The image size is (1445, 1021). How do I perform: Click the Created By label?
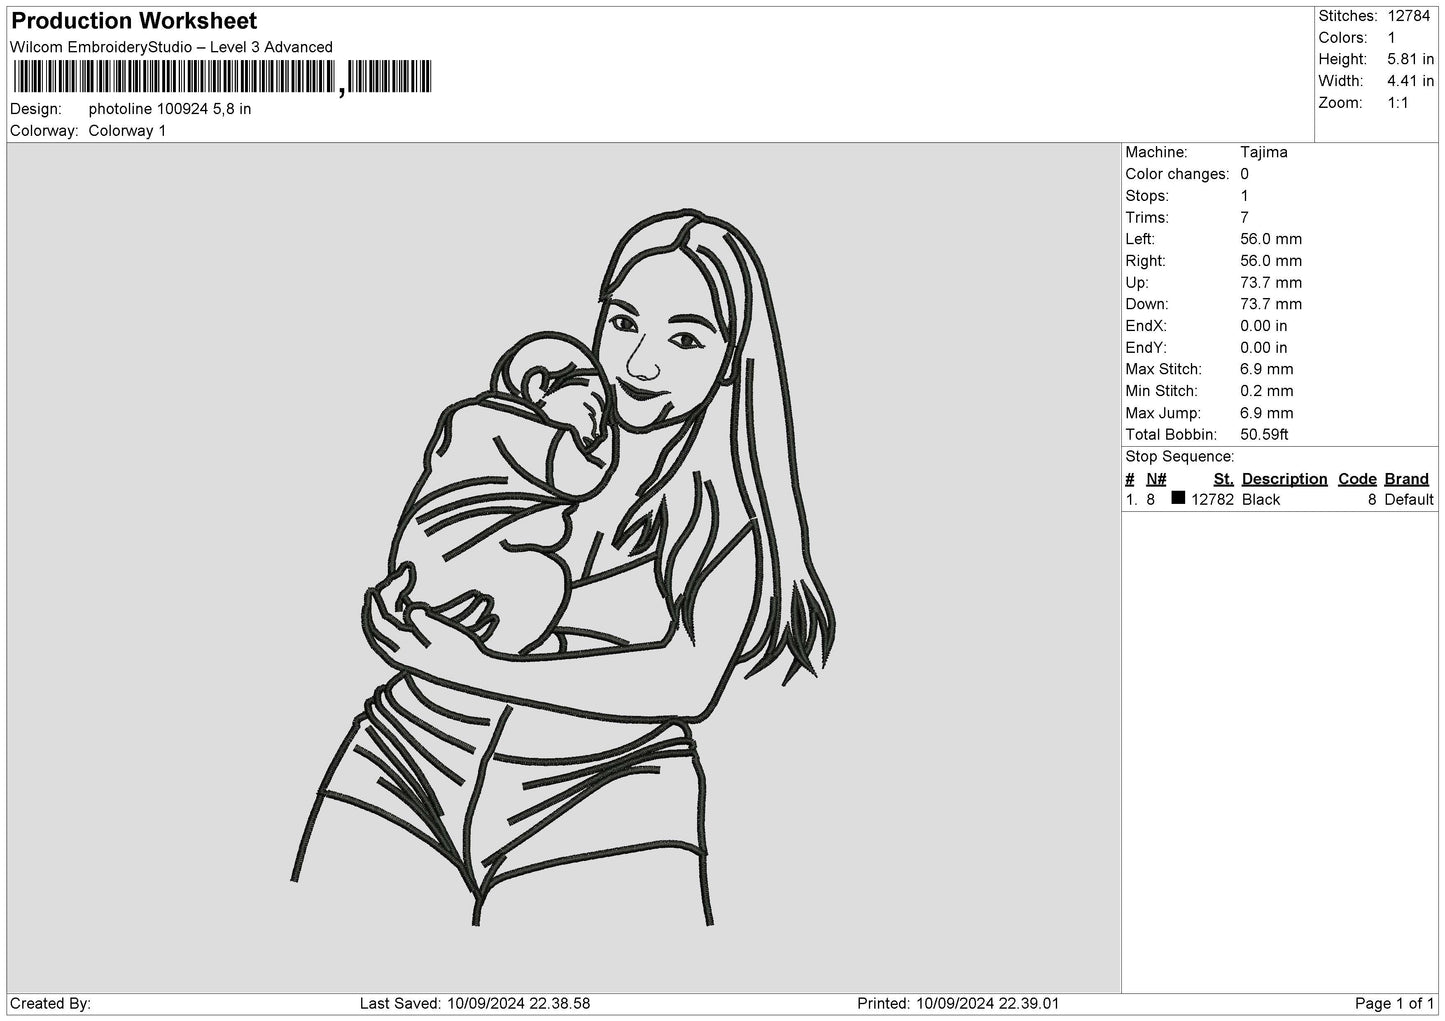(x=50, y=1004)
